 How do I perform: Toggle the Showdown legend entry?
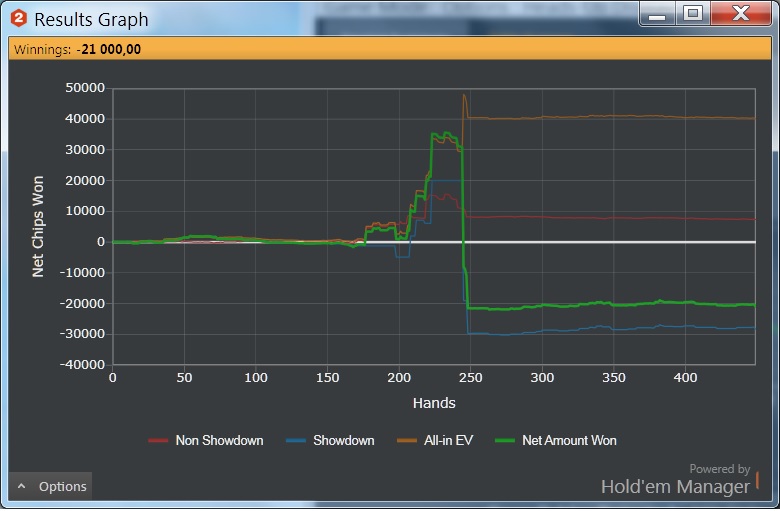point(330,440)
